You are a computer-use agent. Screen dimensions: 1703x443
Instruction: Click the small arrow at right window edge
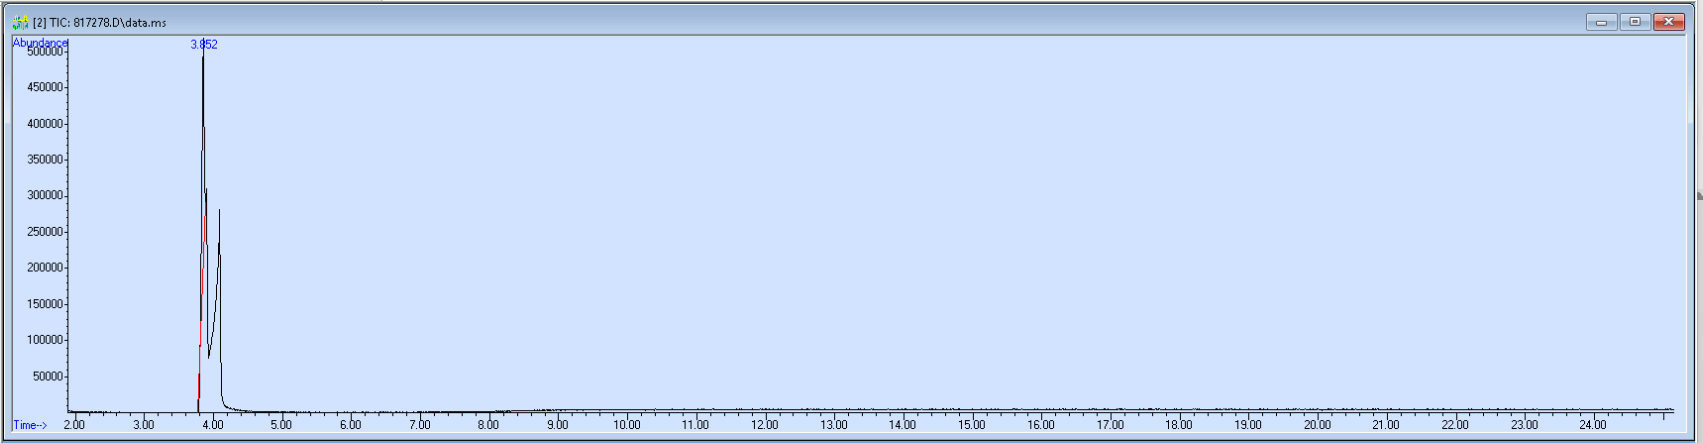coord(1699,196)
